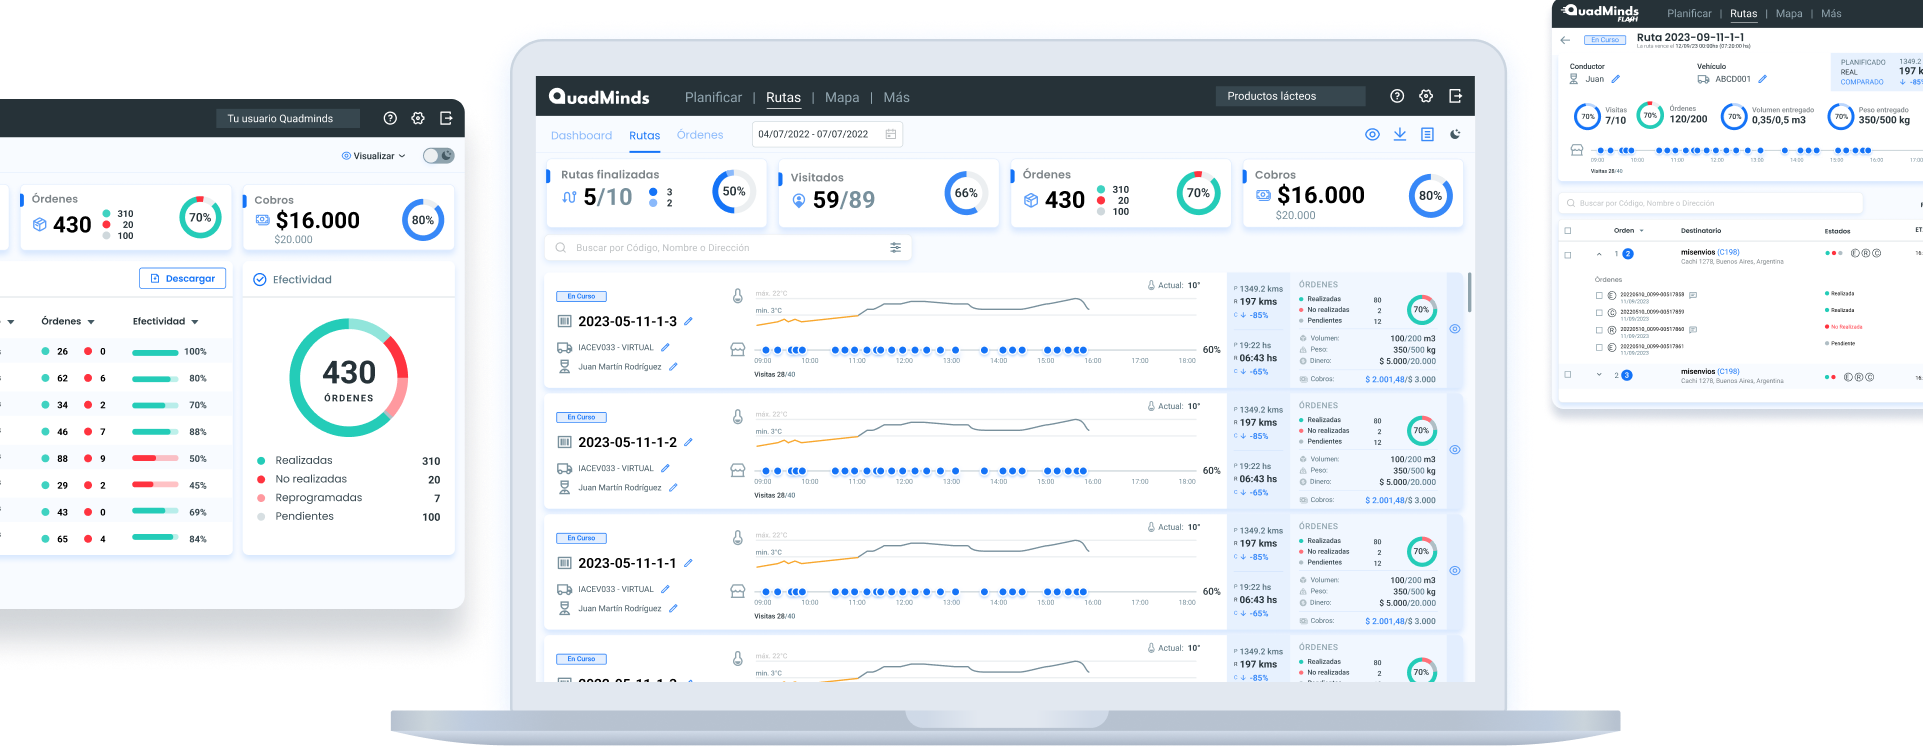Open settings gear in center window header
The image size is (1923, 747).
(x=1426, y=96)
